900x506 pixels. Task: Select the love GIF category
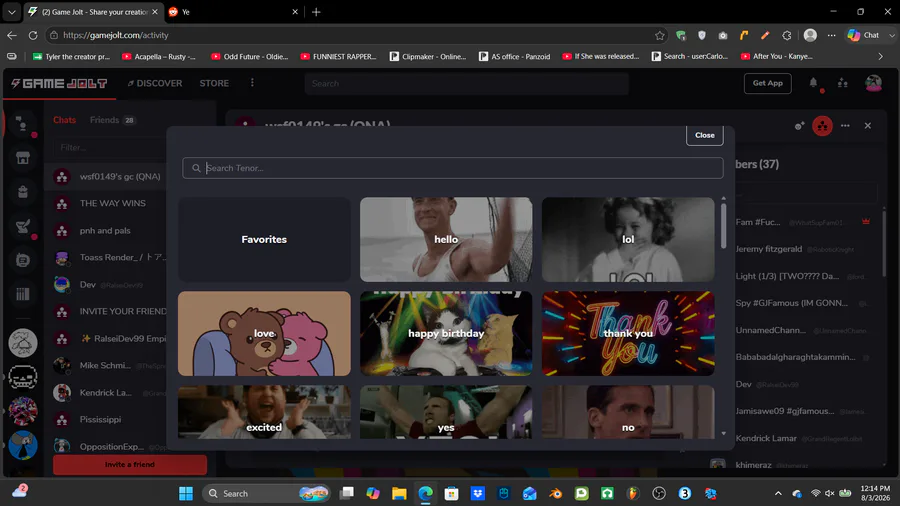[x=264, y=333]
